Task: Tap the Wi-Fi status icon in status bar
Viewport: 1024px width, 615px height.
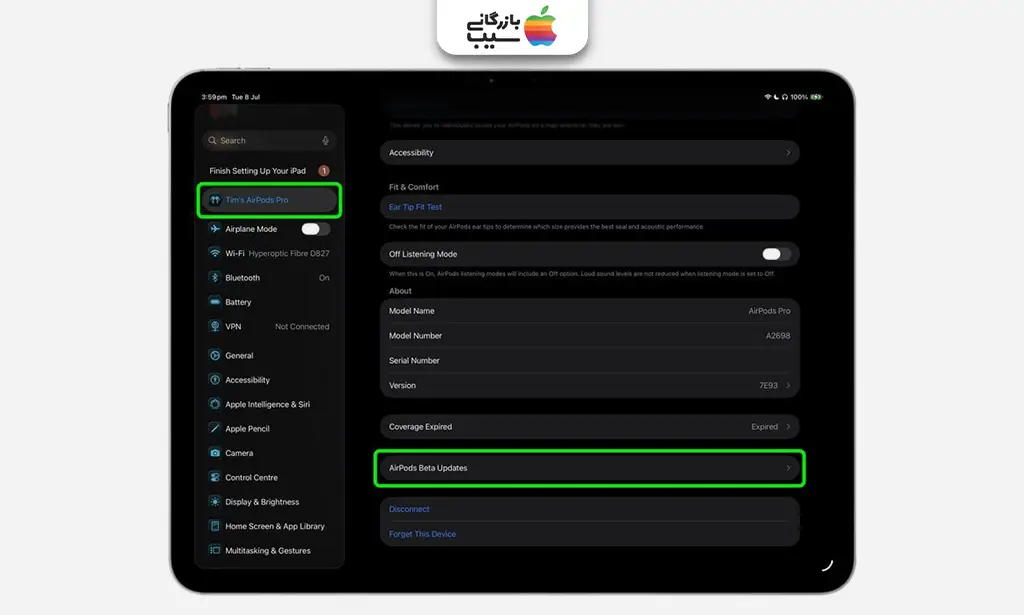Action: pyautogui.click(x=768, y=97)
